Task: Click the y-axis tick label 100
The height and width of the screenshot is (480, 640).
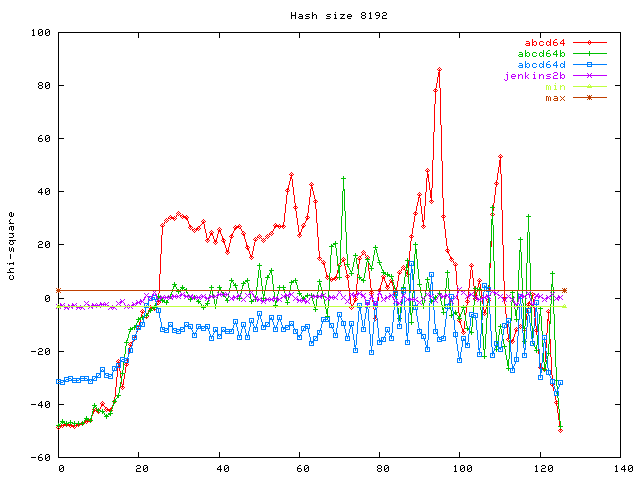Action: (x=42, y=33)
